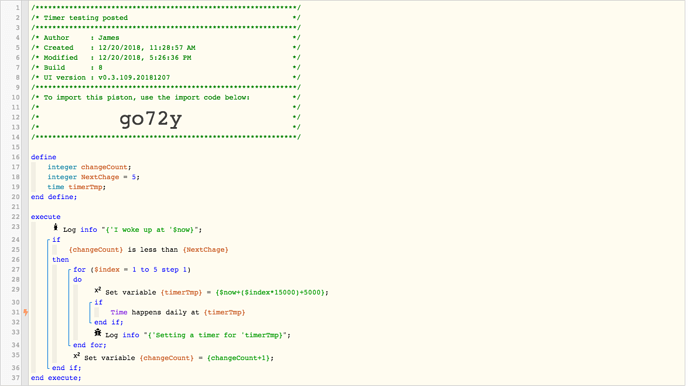
Task: Click the define keyword
Action: point(44,157)
